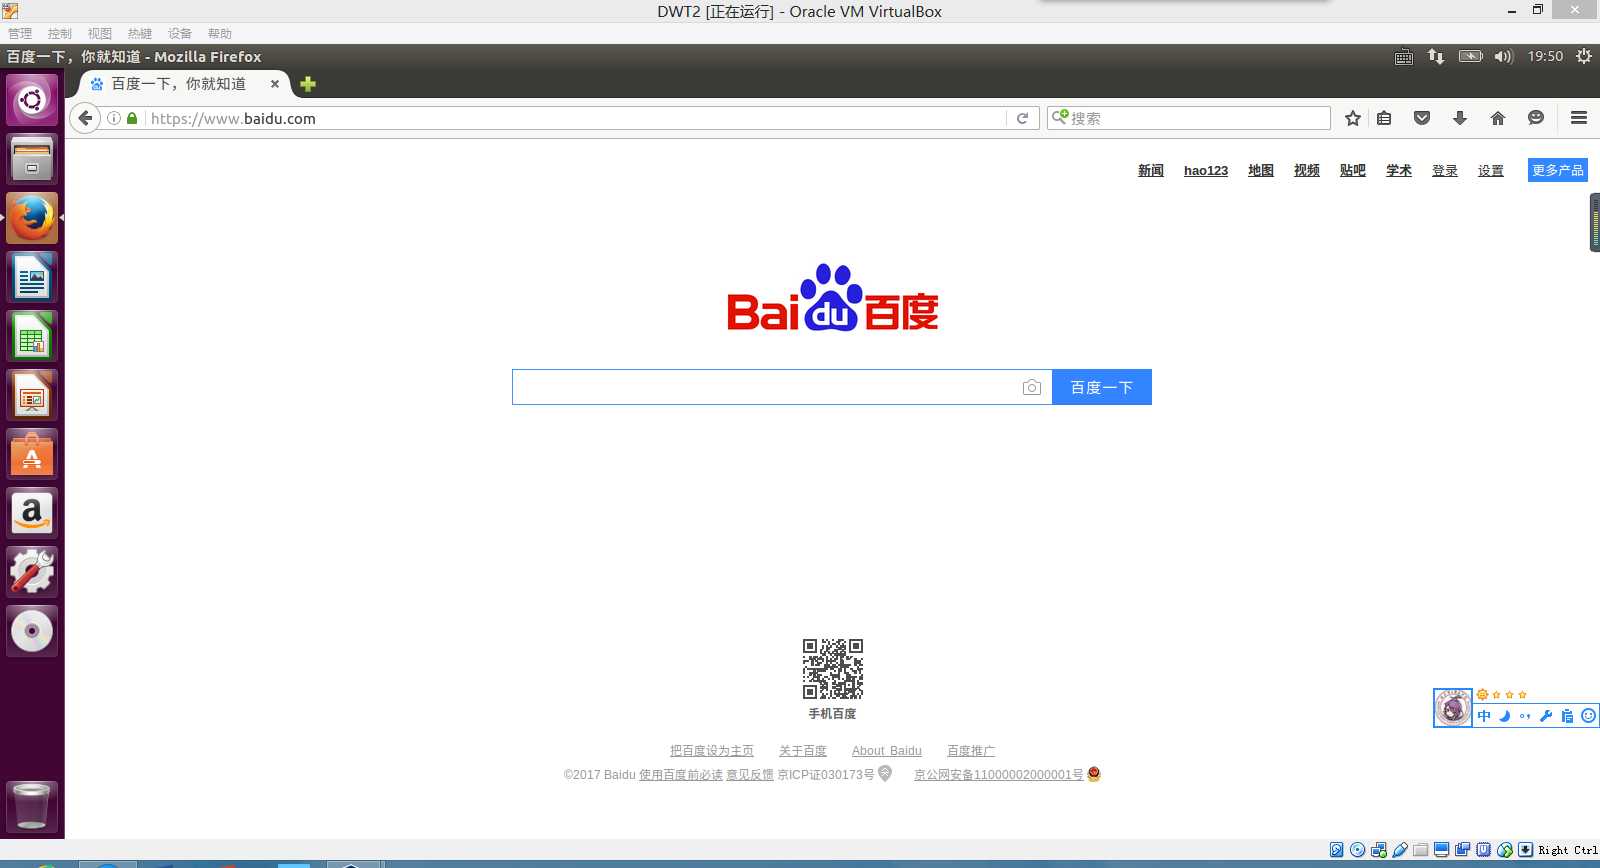Click the 登录 login link
The image size is (1600, 868).
(x=1445, y=171)
